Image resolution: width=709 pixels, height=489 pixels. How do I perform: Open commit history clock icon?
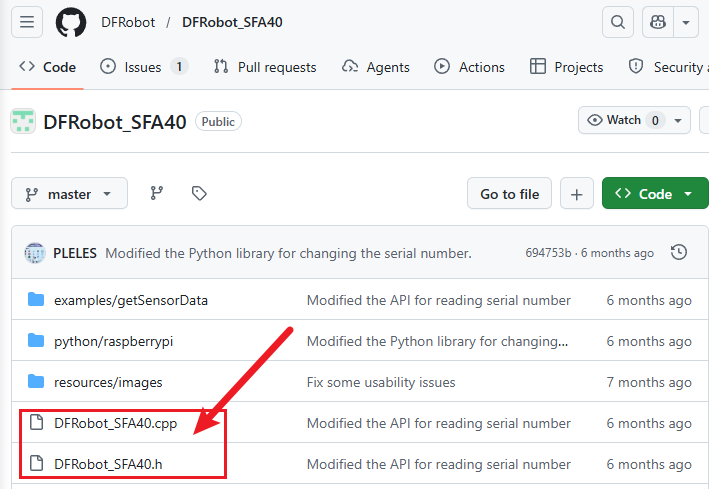point(679,252)
